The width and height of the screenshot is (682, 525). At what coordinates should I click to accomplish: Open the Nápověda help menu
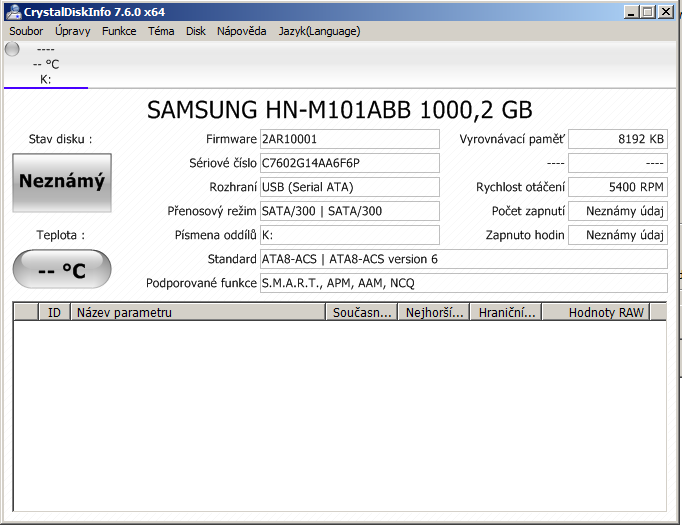(x=241, y=31)
